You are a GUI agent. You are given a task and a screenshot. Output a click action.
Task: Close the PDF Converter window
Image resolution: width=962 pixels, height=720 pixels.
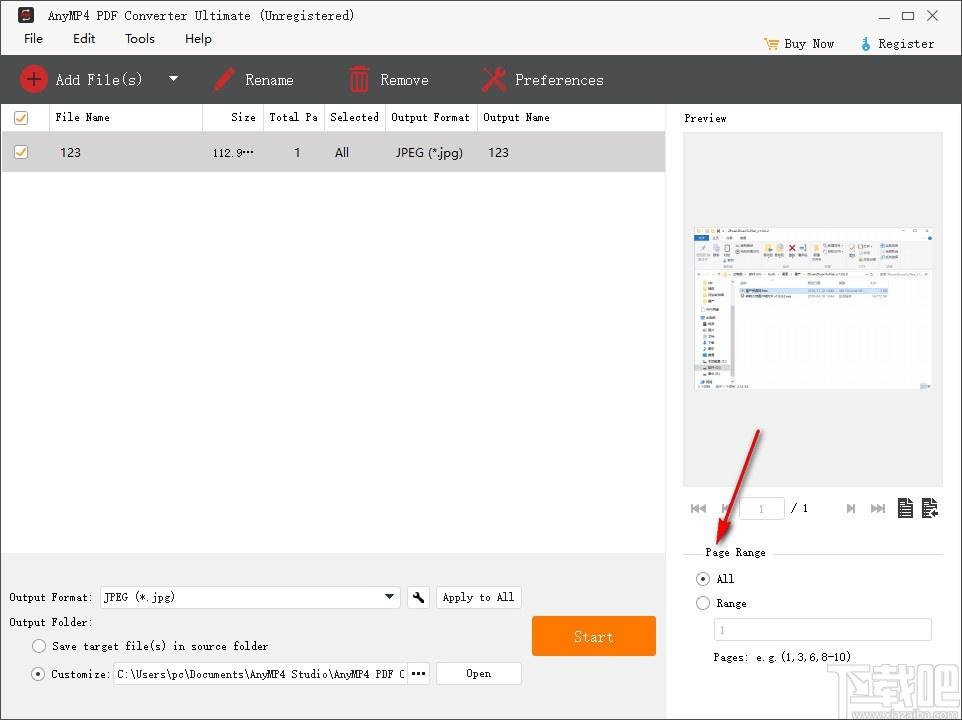click(x=933, y=16)
